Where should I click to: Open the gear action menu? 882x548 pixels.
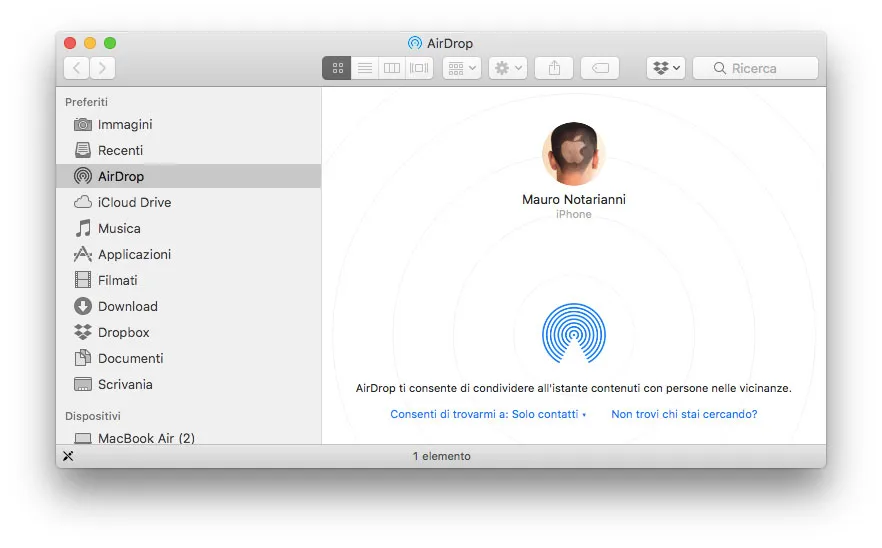[508, 68]
